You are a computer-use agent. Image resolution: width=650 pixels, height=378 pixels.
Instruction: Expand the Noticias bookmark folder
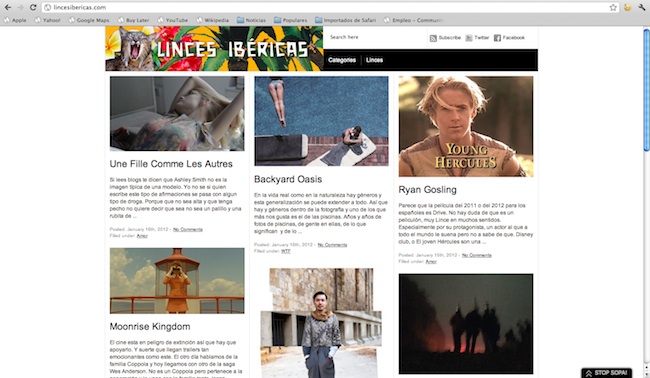click(251, 20)
